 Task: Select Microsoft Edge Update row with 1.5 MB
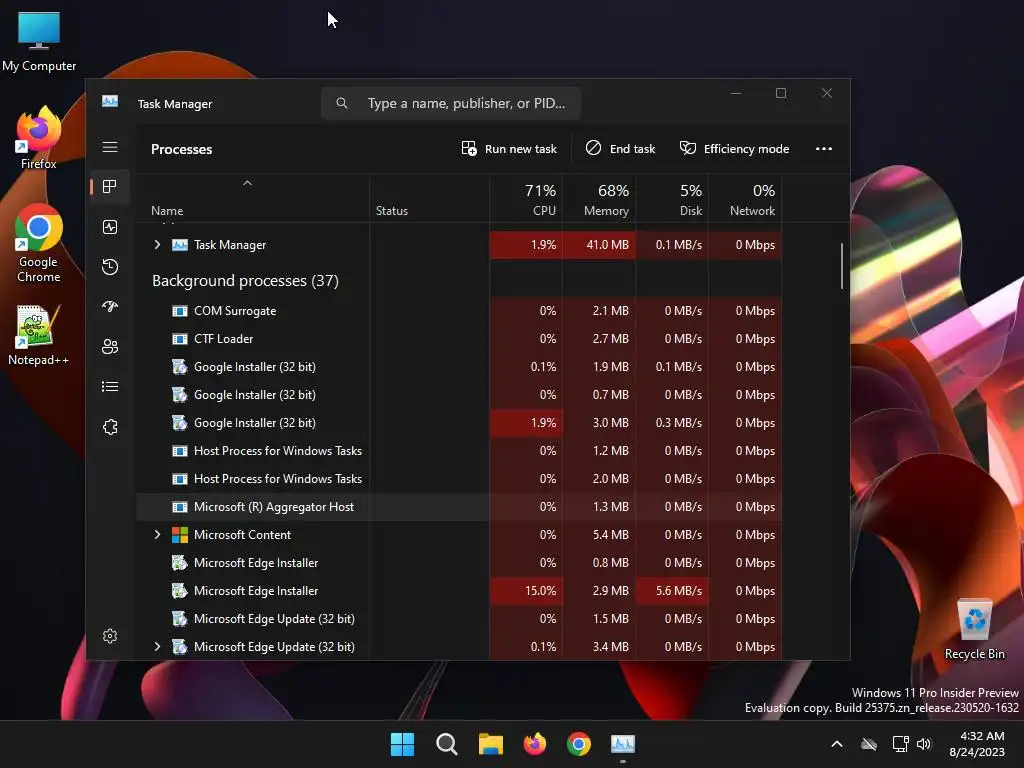[x=458, y=618]
